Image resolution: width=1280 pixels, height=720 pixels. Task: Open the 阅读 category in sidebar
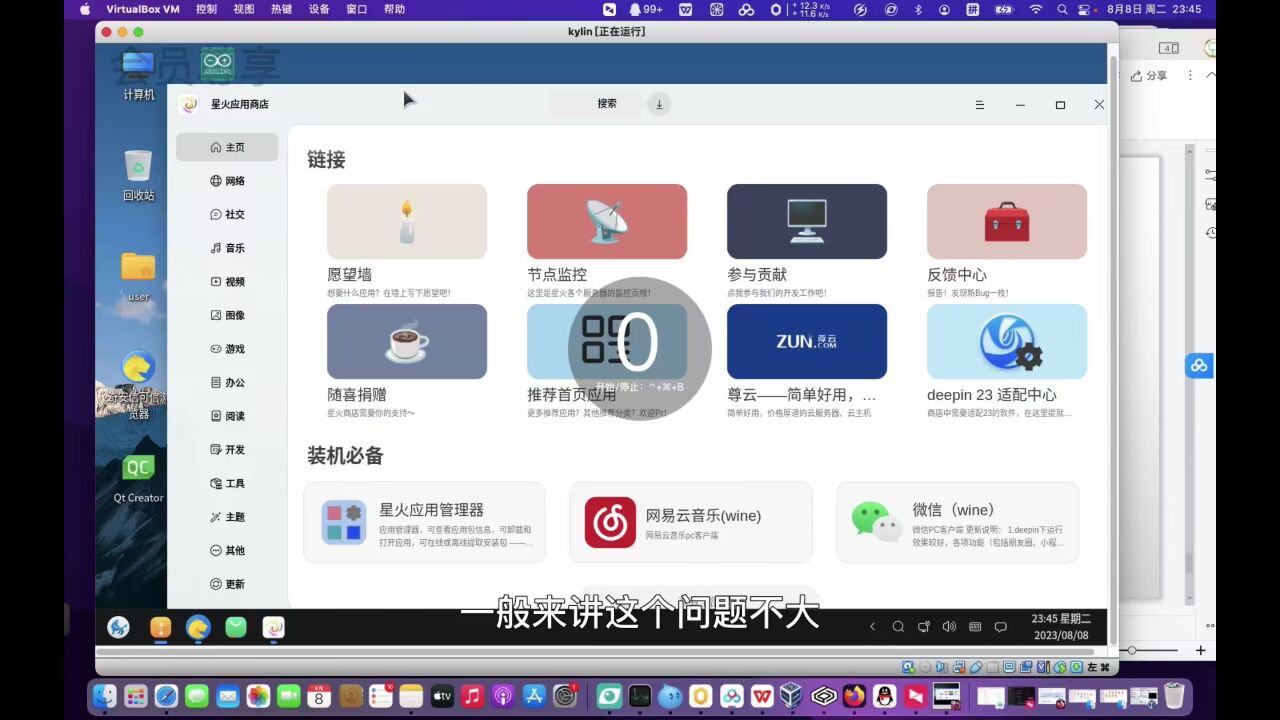pyautogui.click(x=227, y=416)
